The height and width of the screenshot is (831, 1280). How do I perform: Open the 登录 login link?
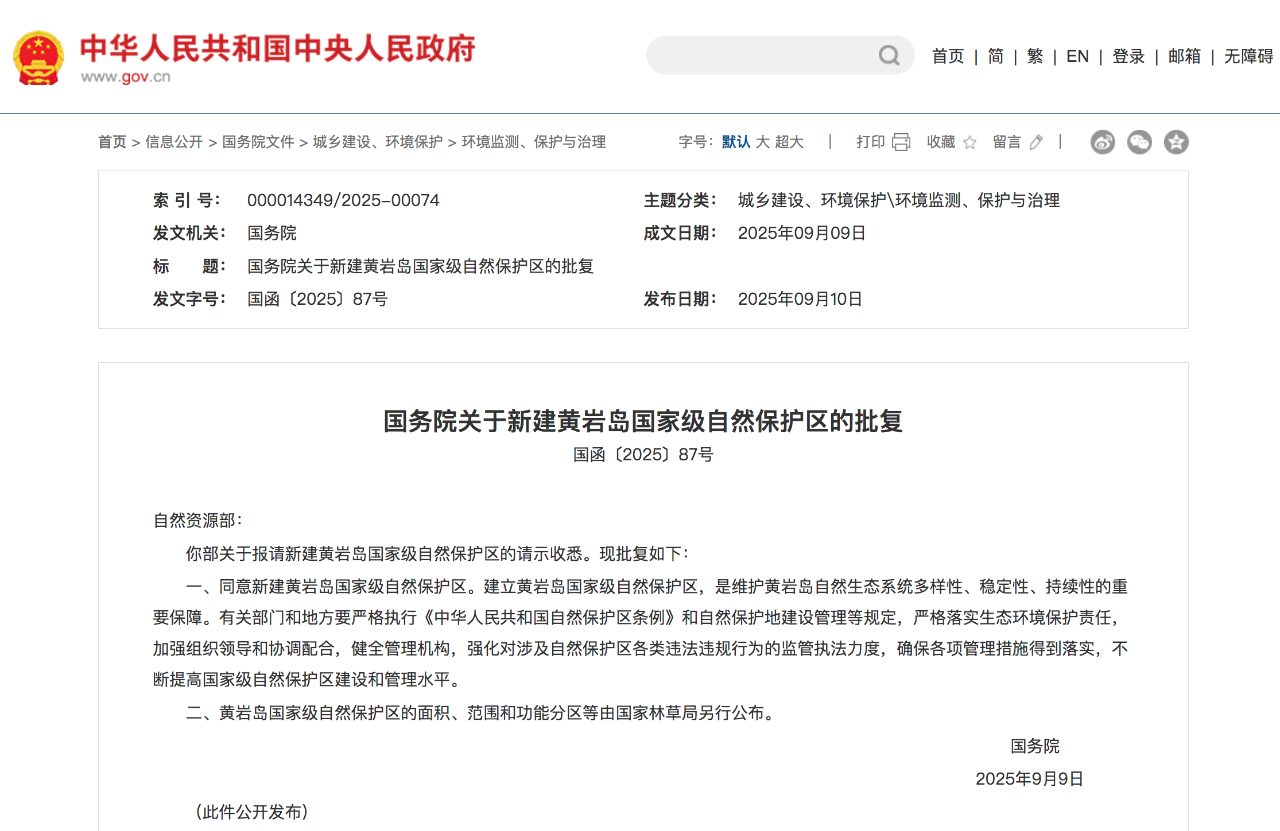pos(1129,56)
